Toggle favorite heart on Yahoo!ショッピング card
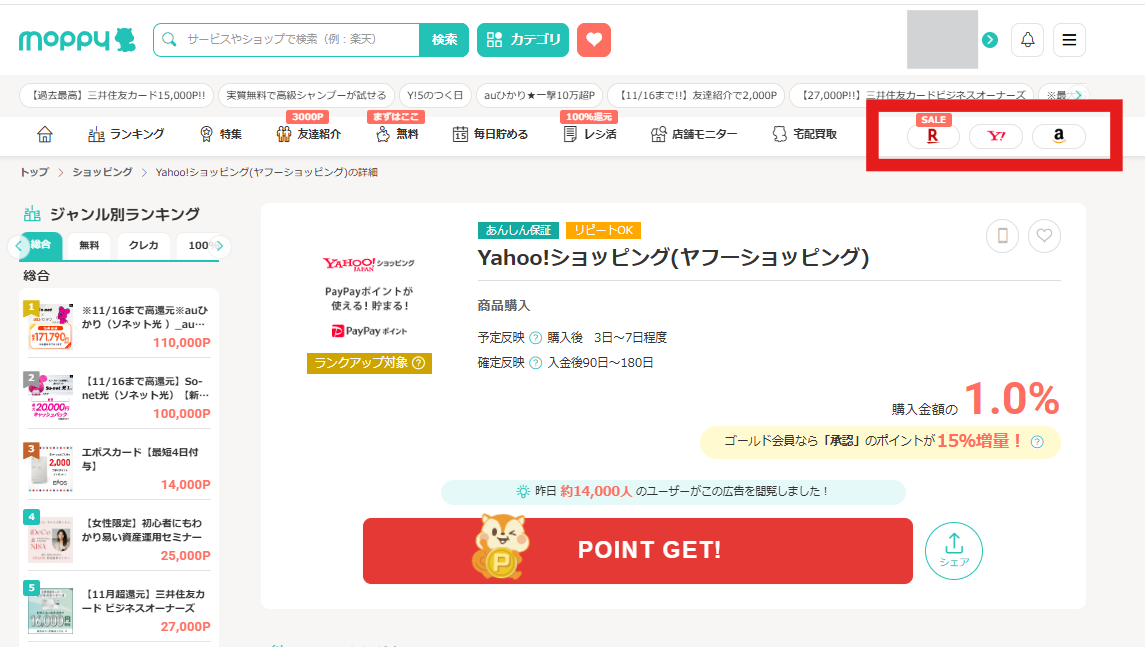The height and width of the screenshot is (647, 1145). pos(1044,236)
